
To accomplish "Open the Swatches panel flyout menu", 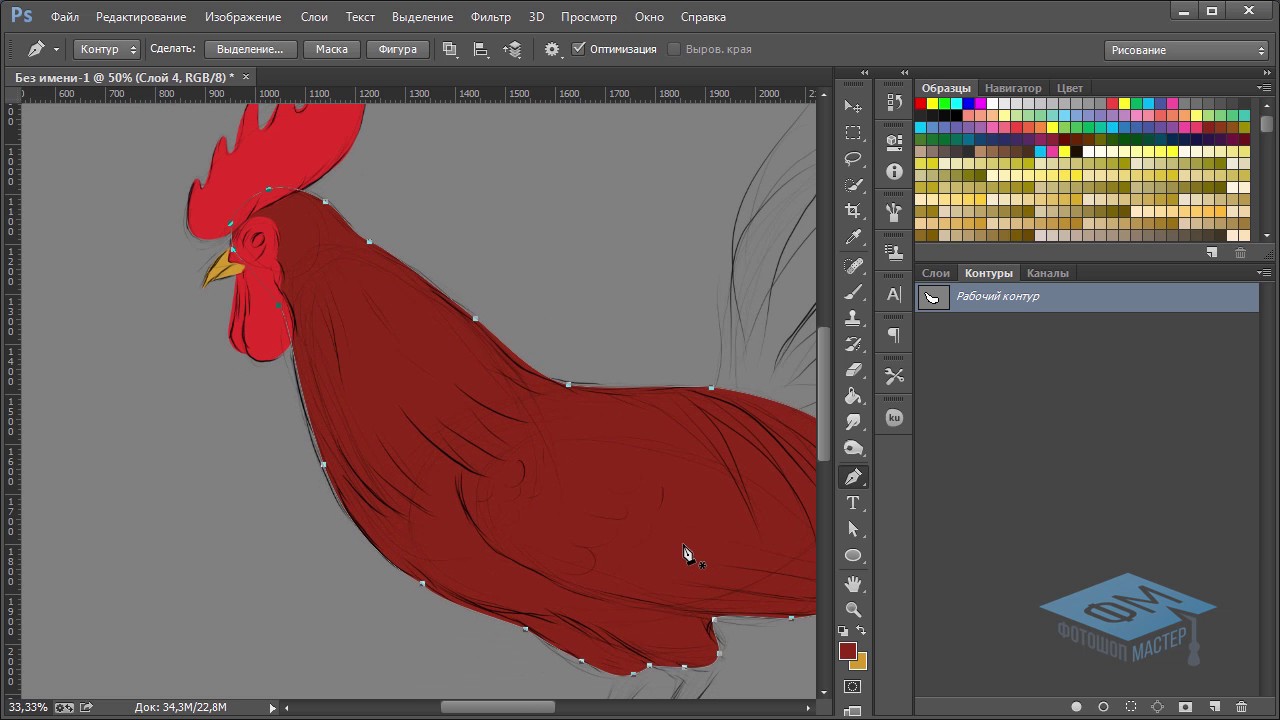I will point(1265,88).
